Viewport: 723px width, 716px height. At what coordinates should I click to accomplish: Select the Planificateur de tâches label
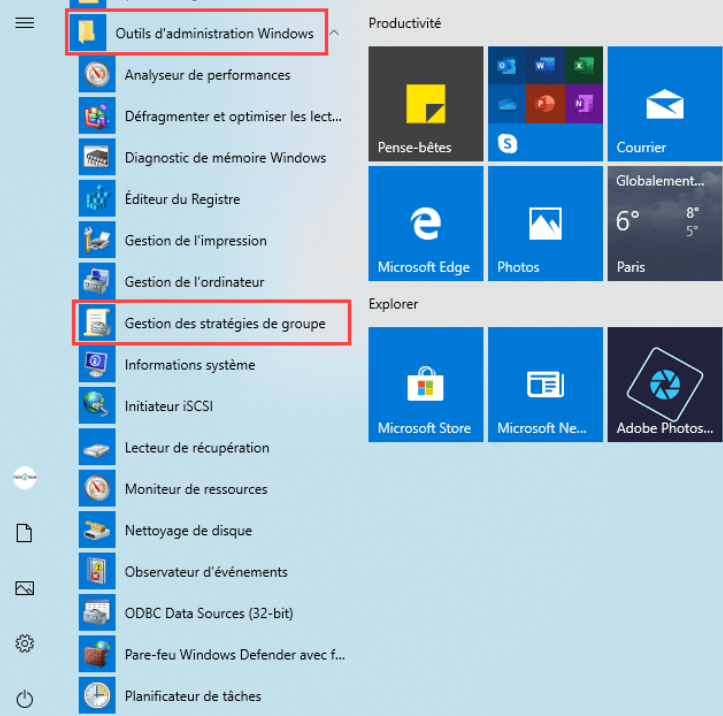click(x=193, y=696)
